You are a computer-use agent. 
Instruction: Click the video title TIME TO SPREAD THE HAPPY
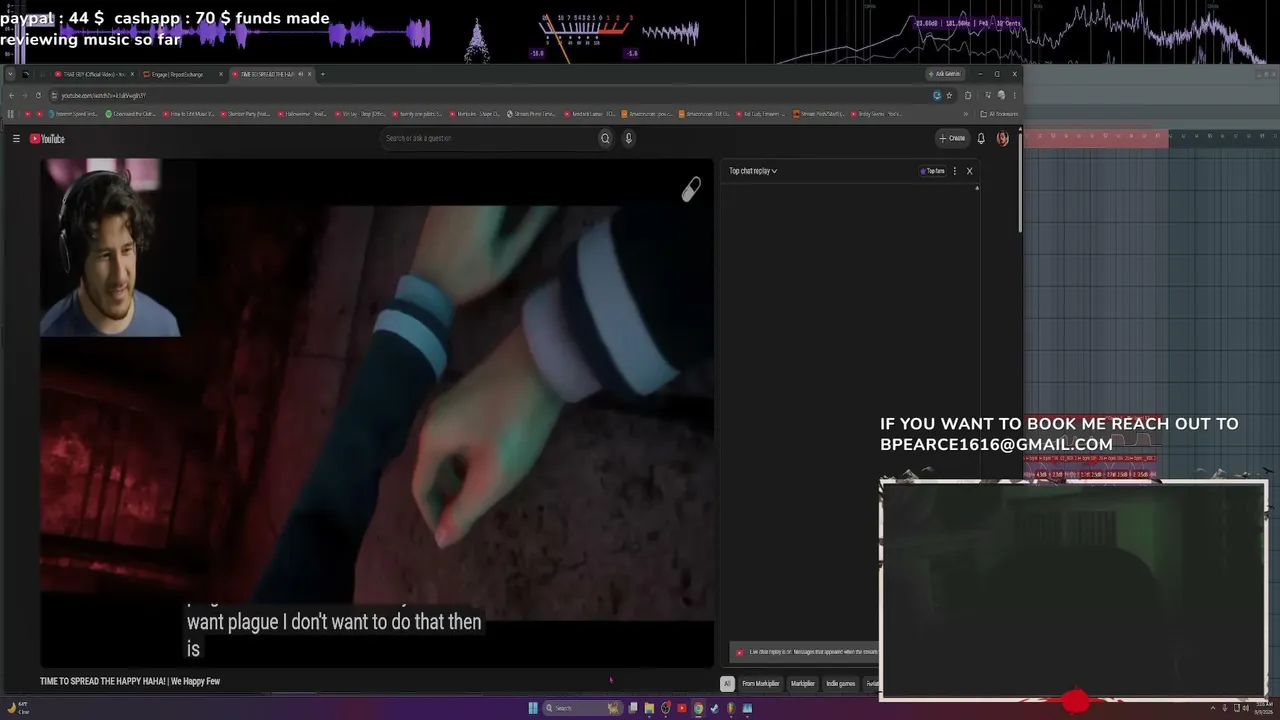pos(130,681)
